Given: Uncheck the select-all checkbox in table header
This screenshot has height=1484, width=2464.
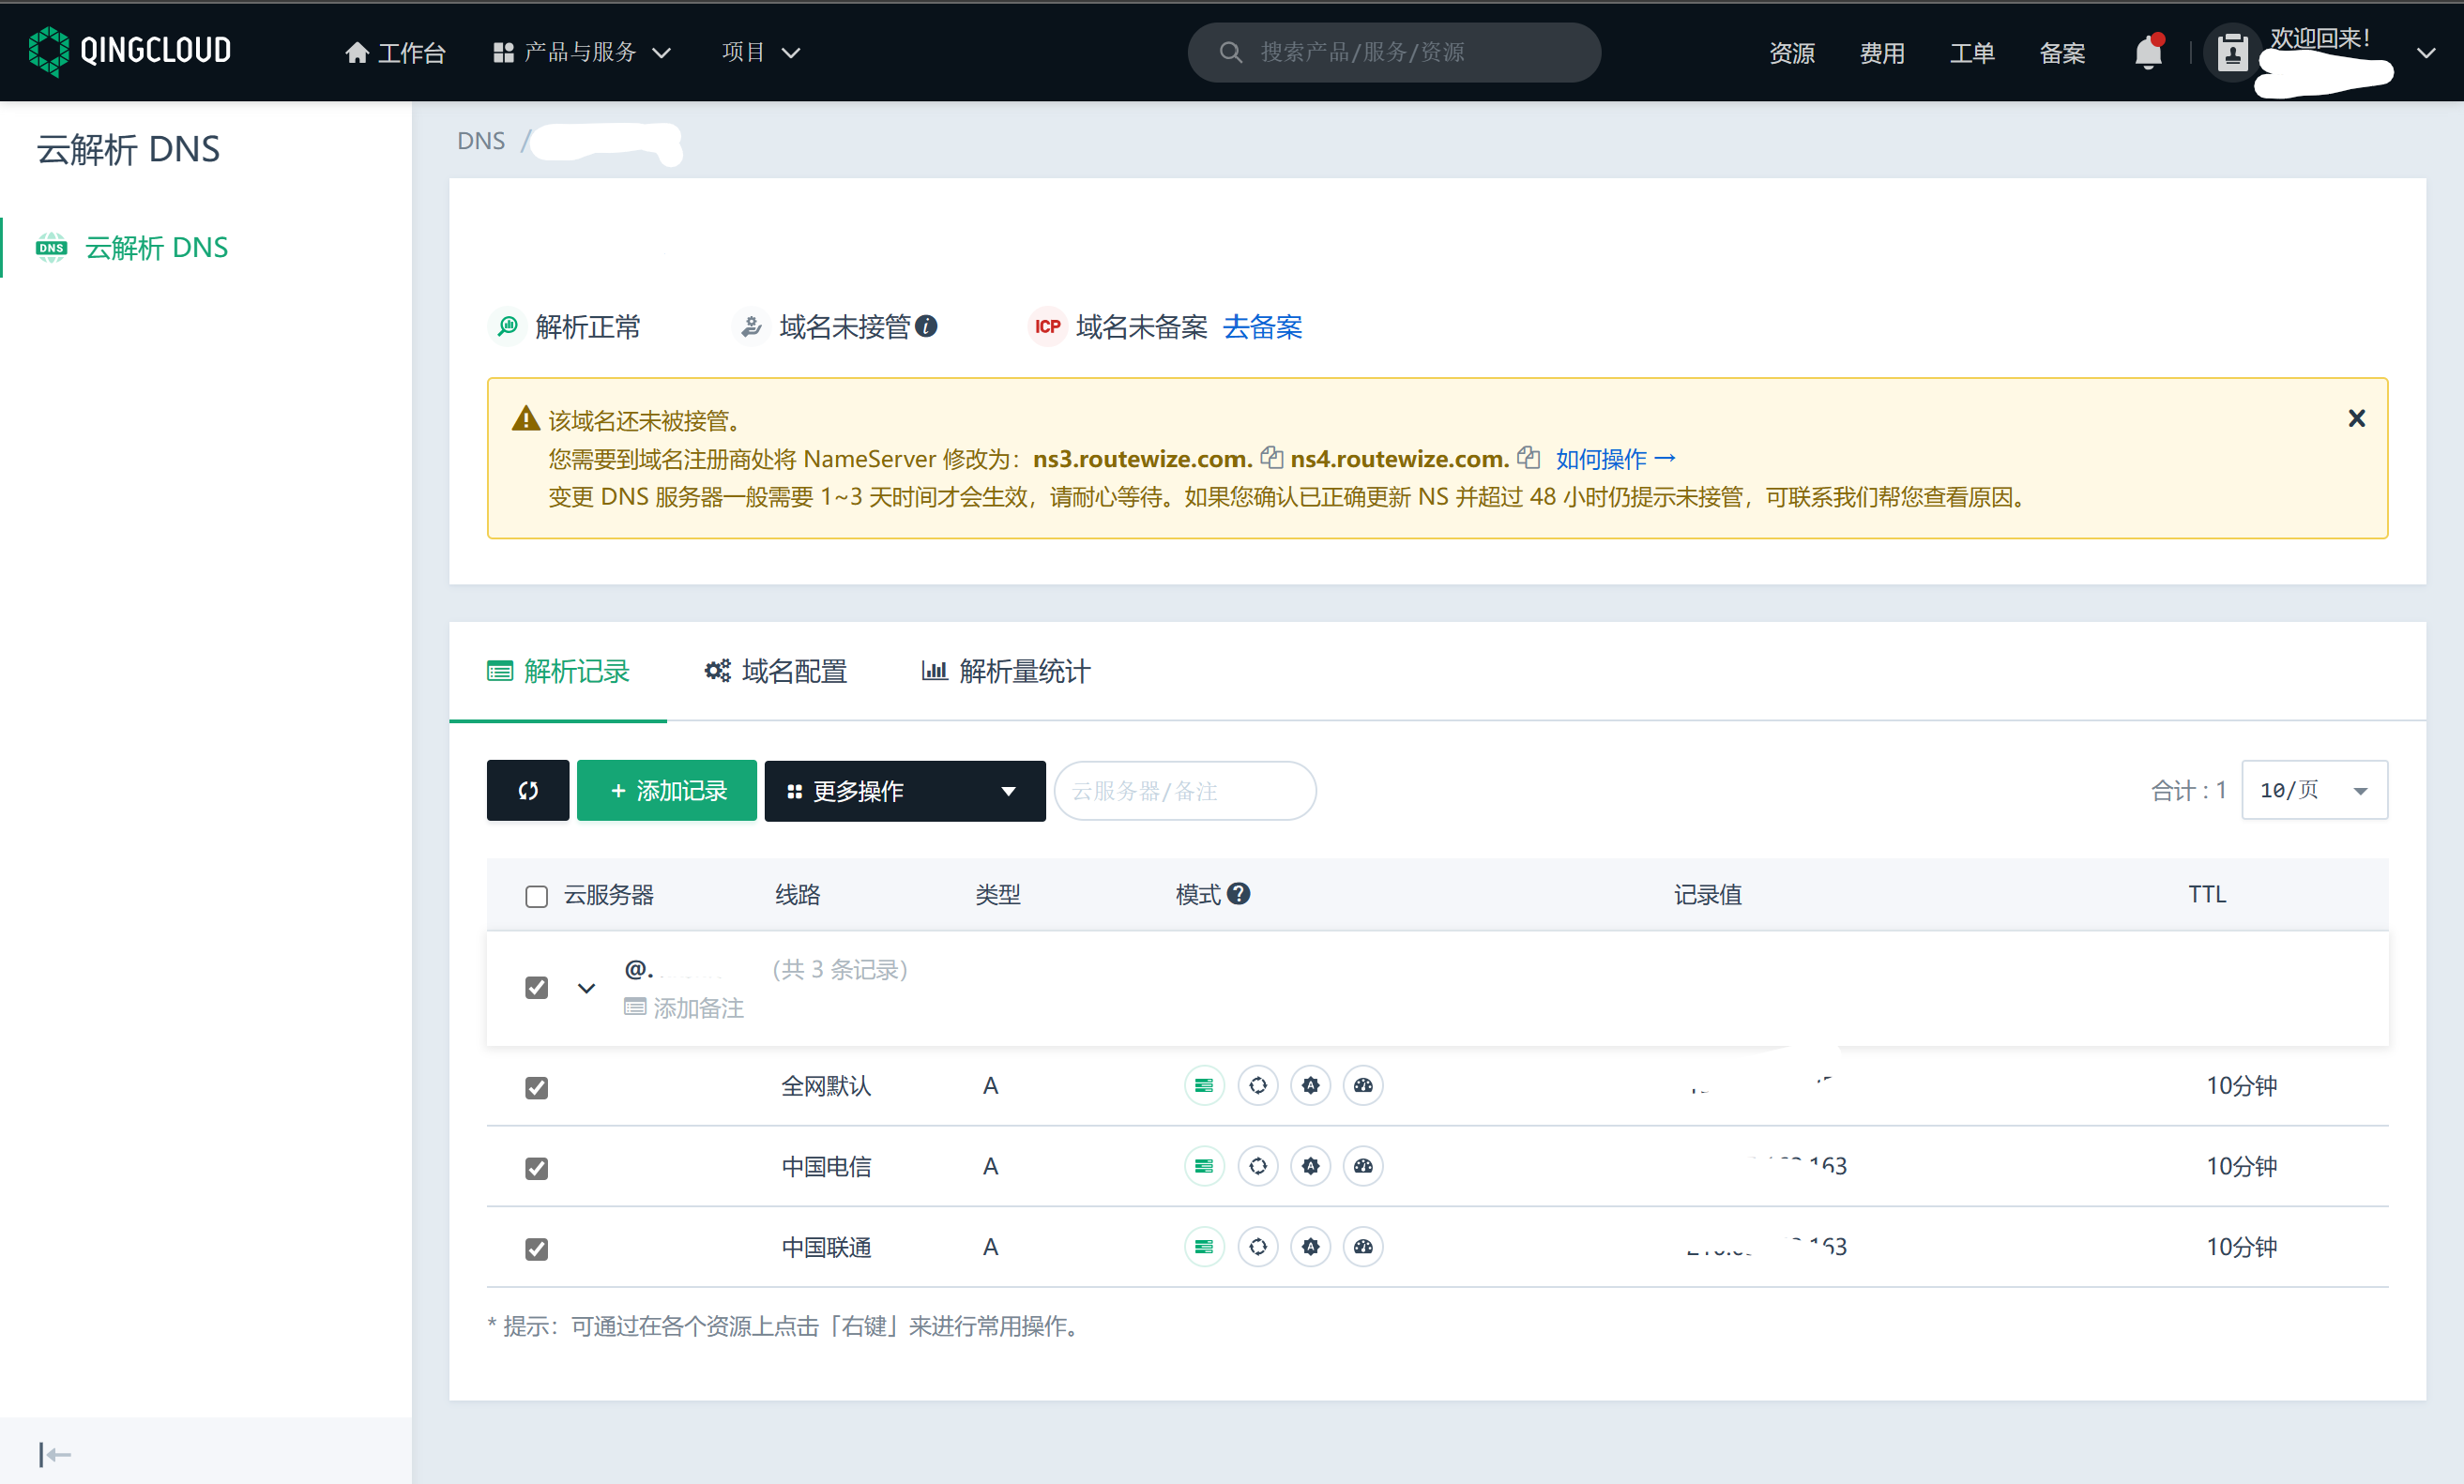Looking at the screenshot, I should [x=536, y=895].
